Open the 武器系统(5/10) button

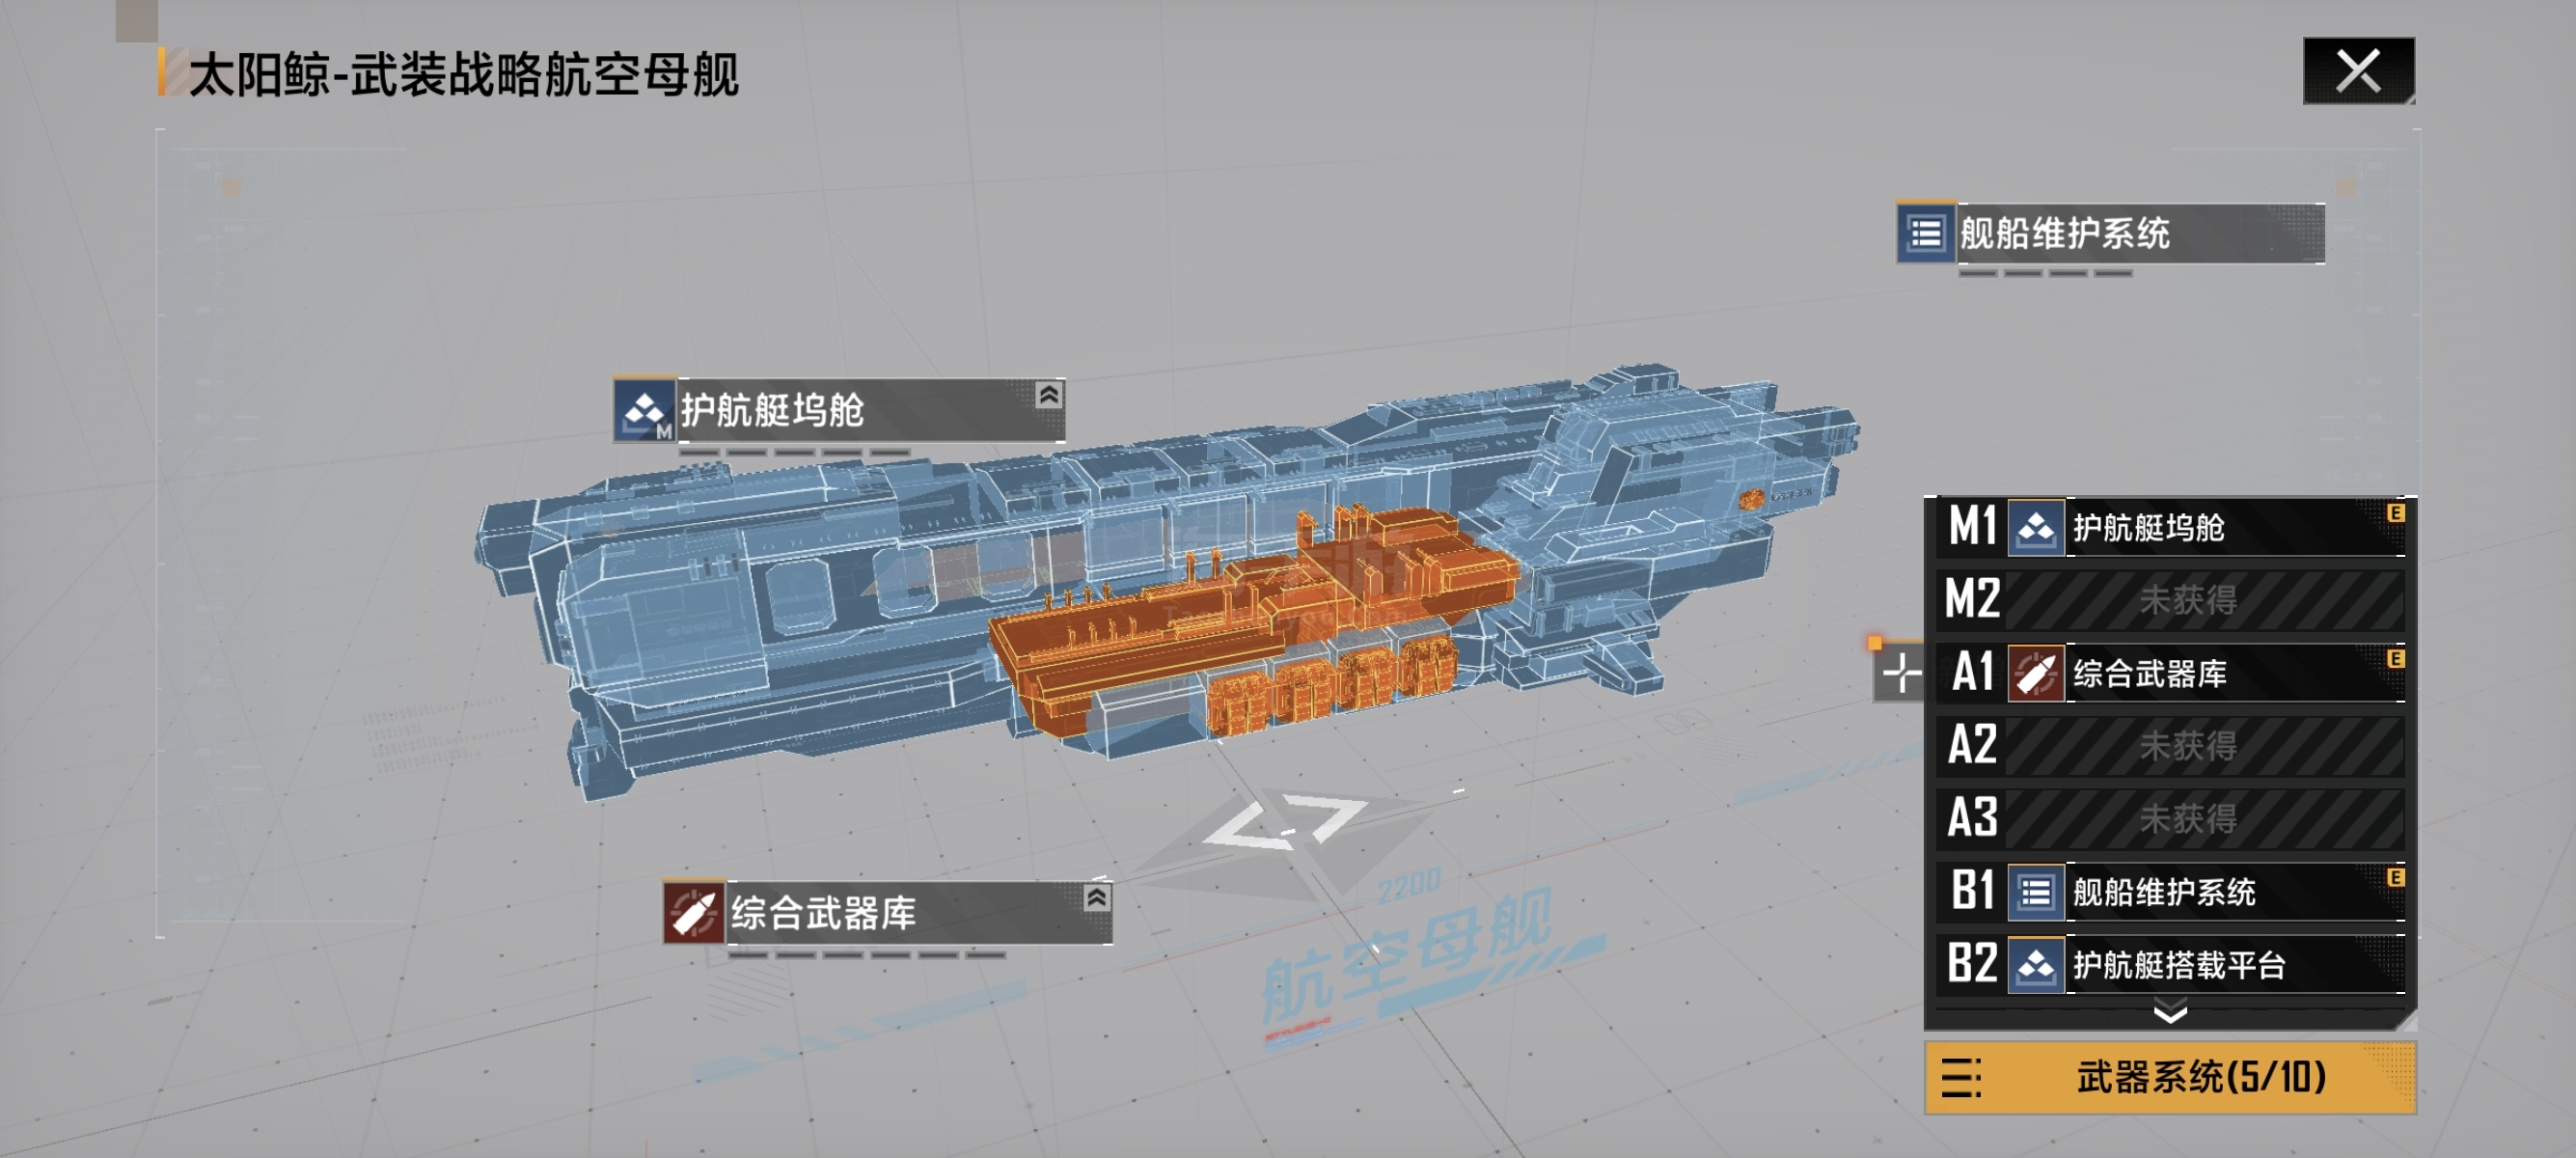(2170, 1078)
